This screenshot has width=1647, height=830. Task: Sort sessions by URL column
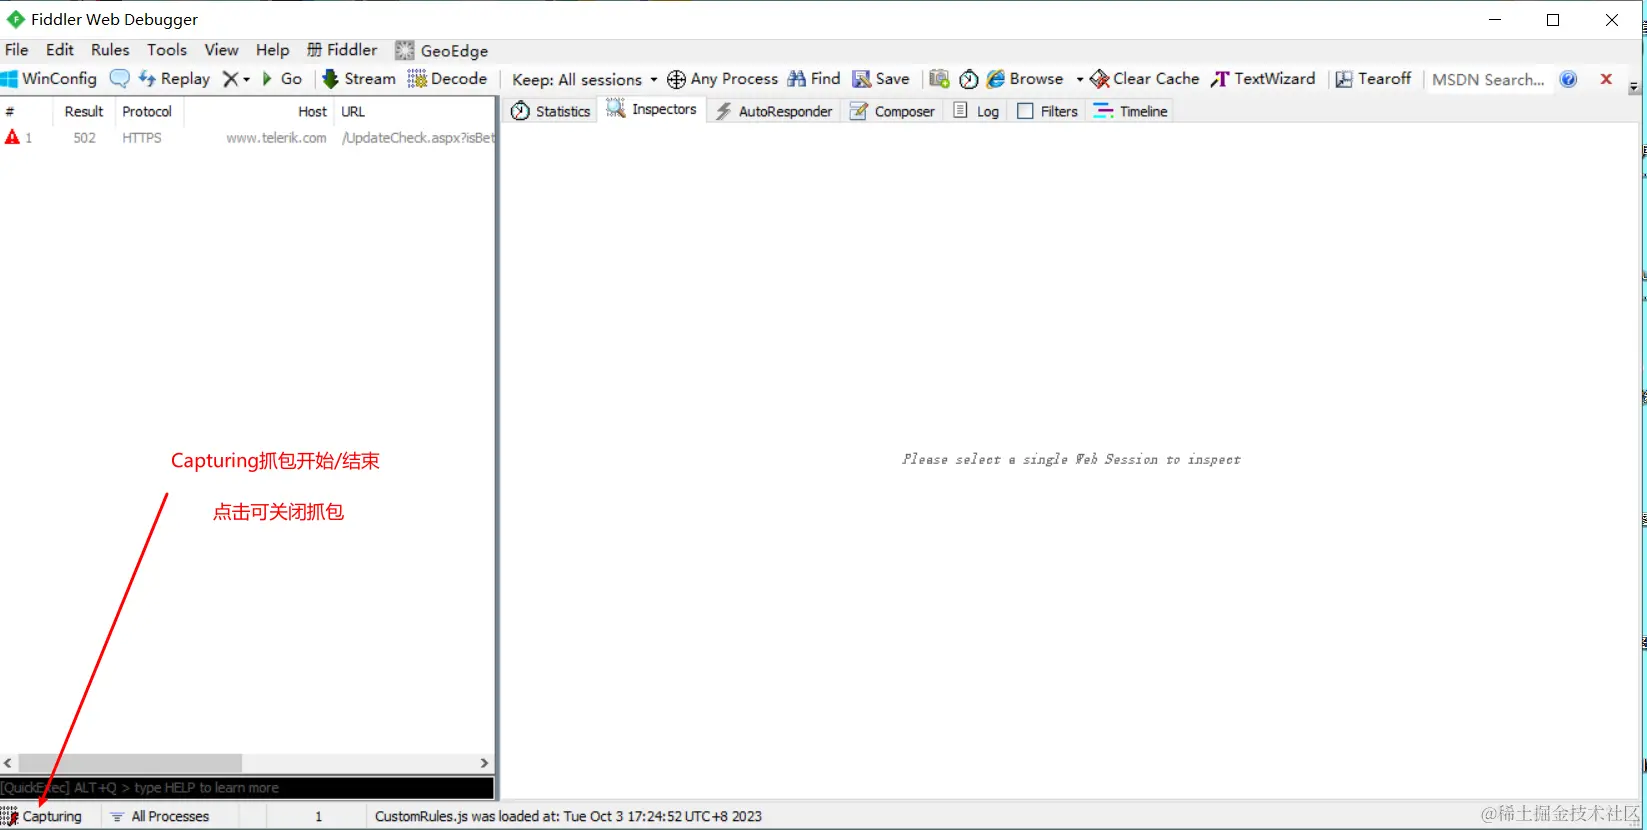(415, 111)
